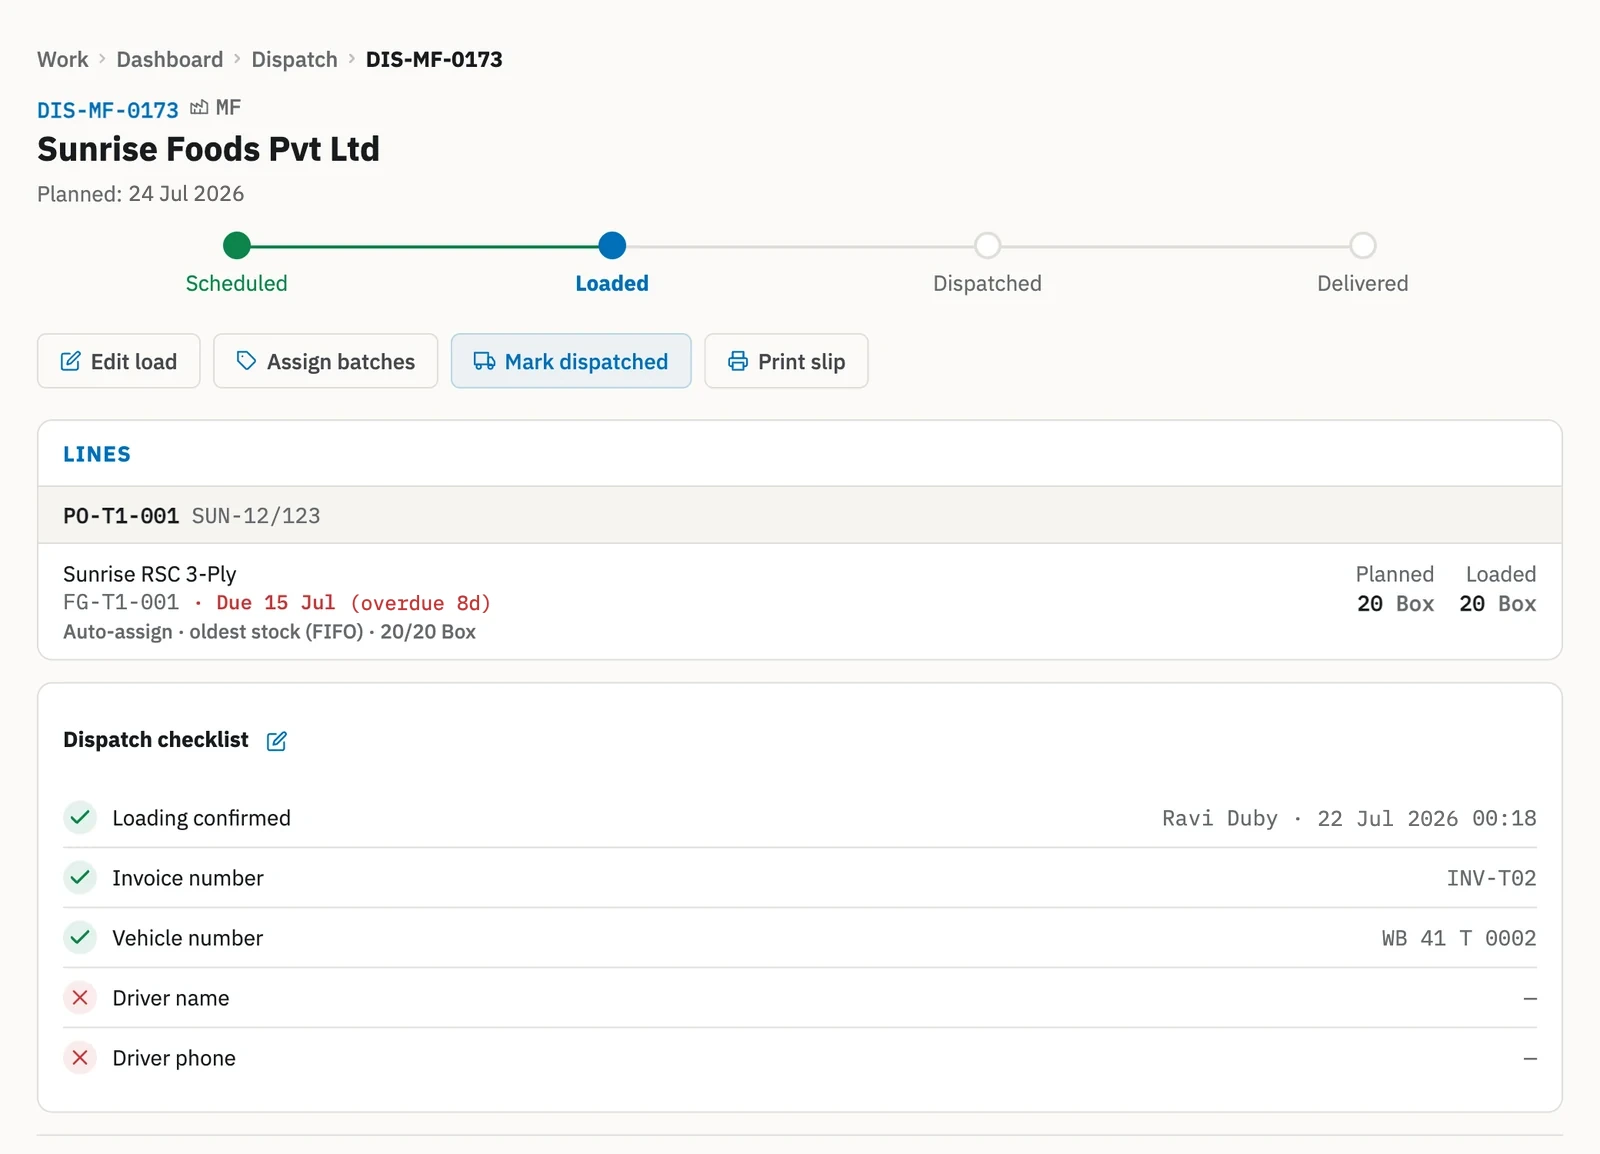The width and height of the screenshot is (1600, 1154).
Task: Open the Edit load button
Action: pos(119,361)
